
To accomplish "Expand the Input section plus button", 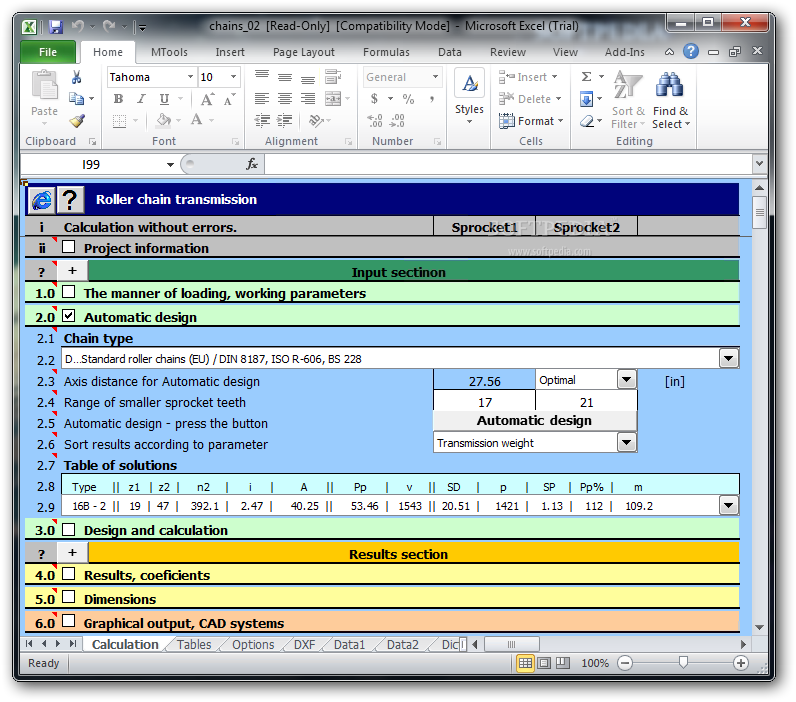I will click(73, 271).
